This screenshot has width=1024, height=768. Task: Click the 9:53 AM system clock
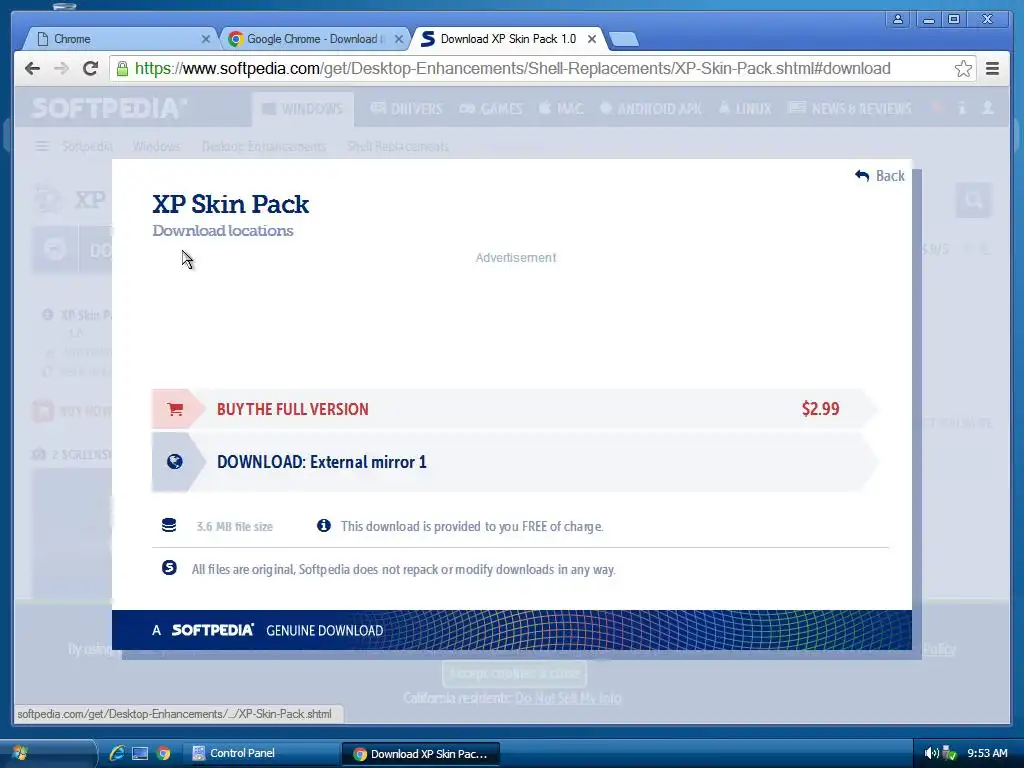tap(987, 753)
